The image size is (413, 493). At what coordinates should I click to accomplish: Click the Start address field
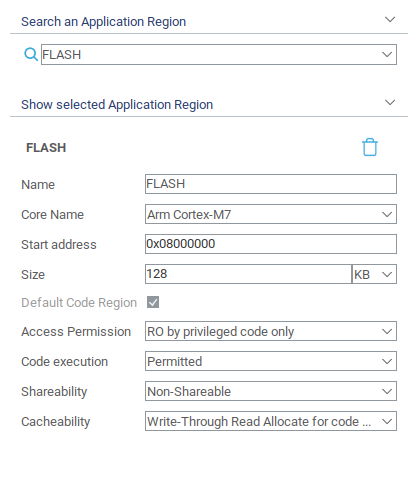coord(271,244)
